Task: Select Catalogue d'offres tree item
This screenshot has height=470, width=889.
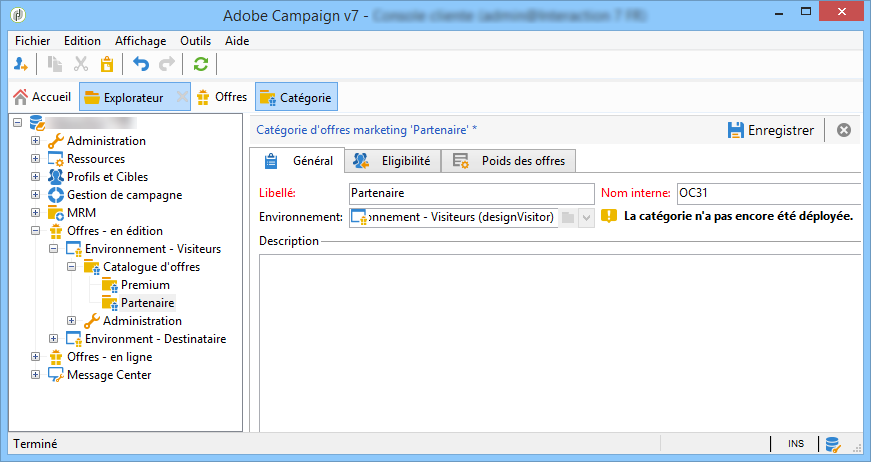Action: coord(151,266)
